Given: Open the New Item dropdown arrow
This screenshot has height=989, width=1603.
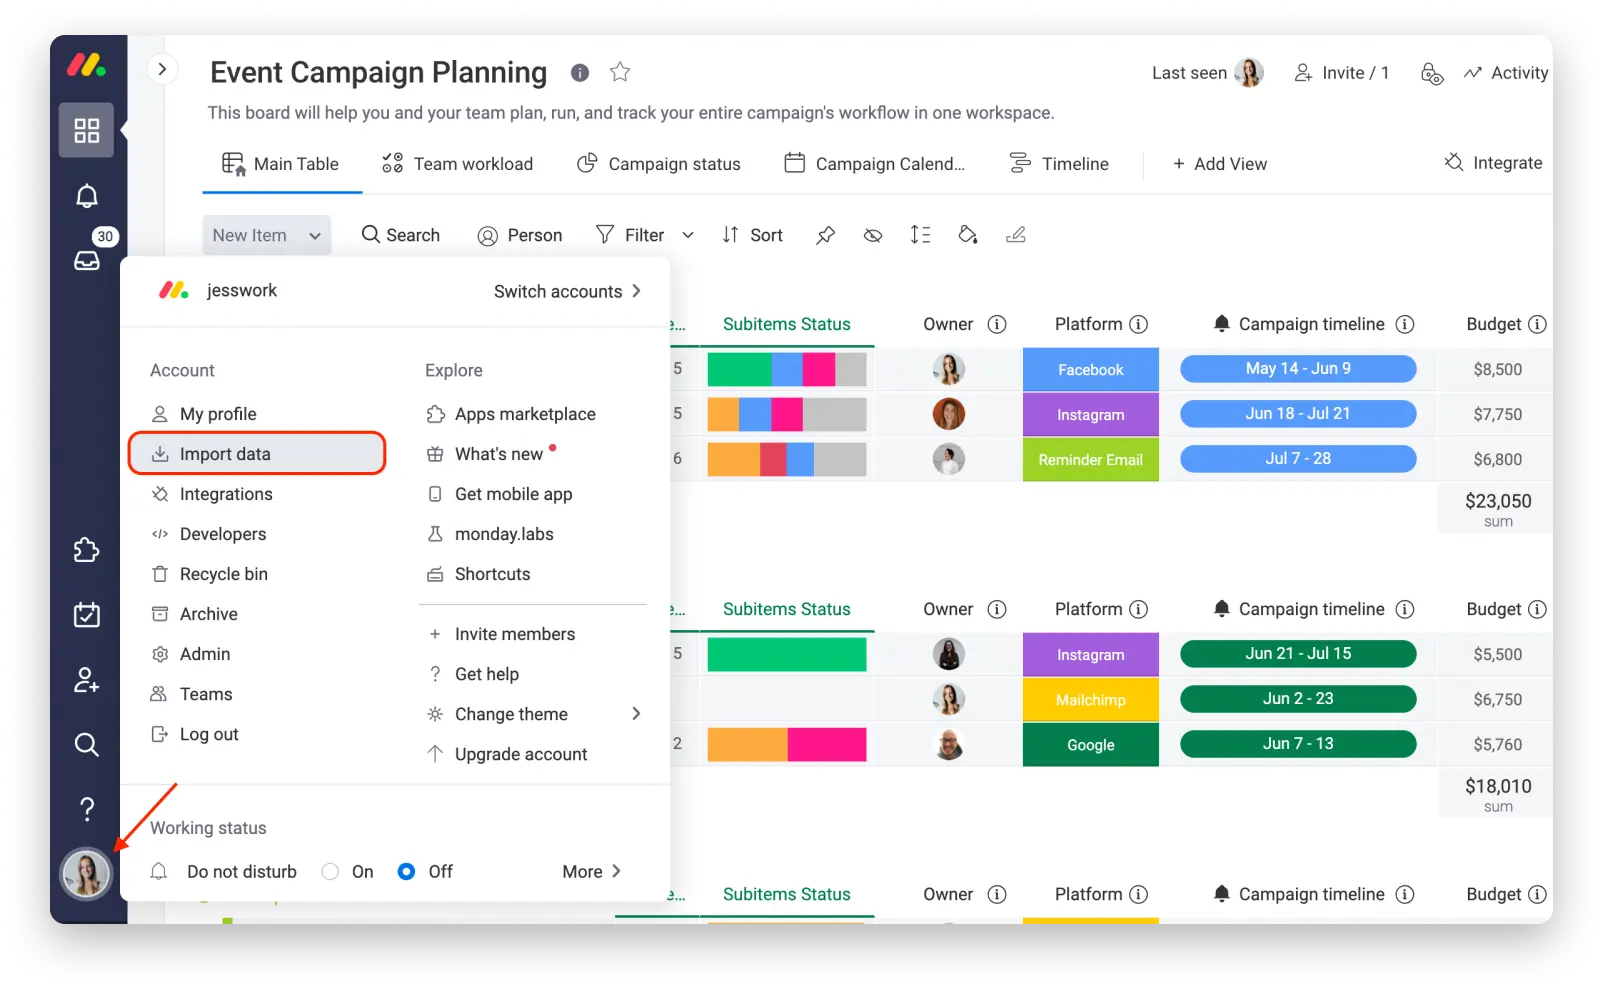Looking at the screenshot, I should pyautogui.click(x=315, y=236).
